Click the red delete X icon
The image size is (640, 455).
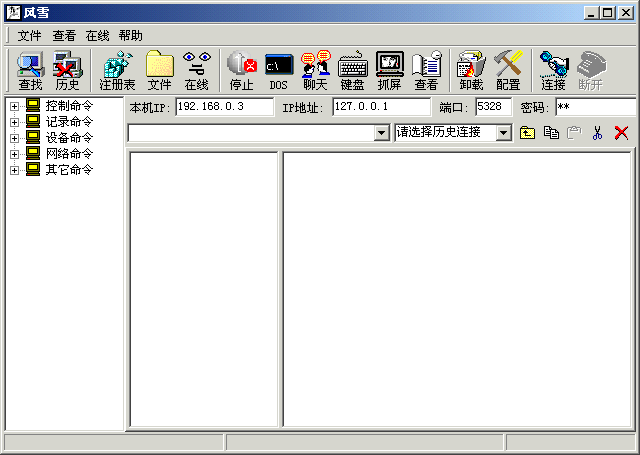click(621, 133)
